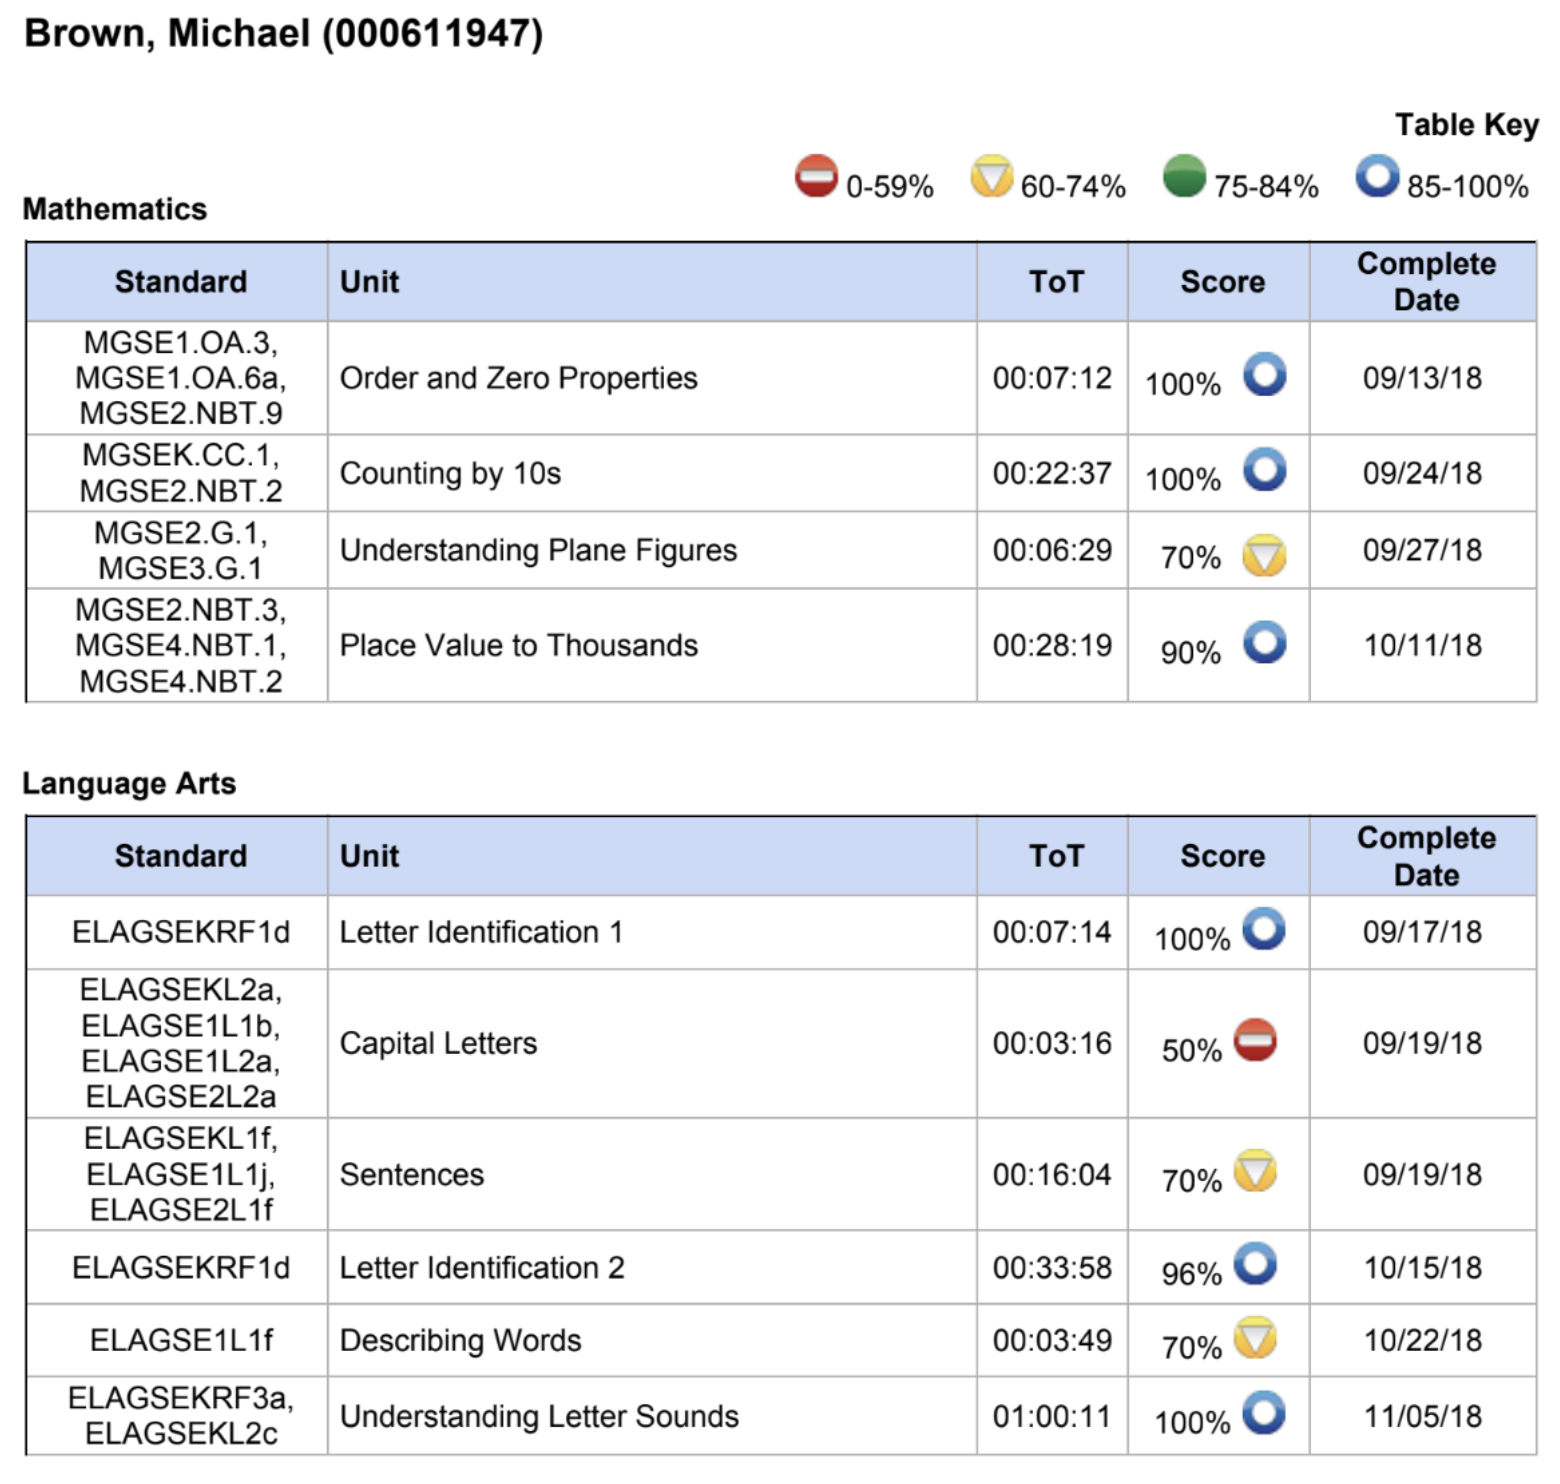
Task: Click the time on task 00:33:58
Action: click(1052, 1267)
